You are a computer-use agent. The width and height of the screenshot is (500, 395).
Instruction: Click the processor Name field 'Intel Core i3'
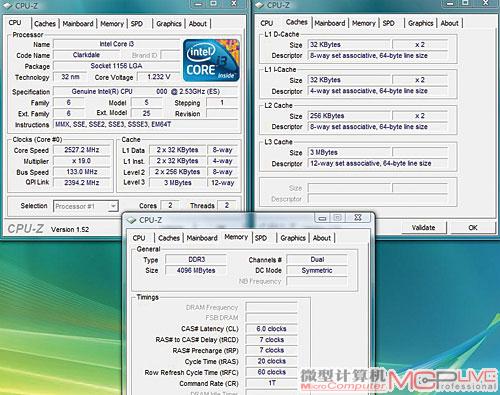[117, 44]
